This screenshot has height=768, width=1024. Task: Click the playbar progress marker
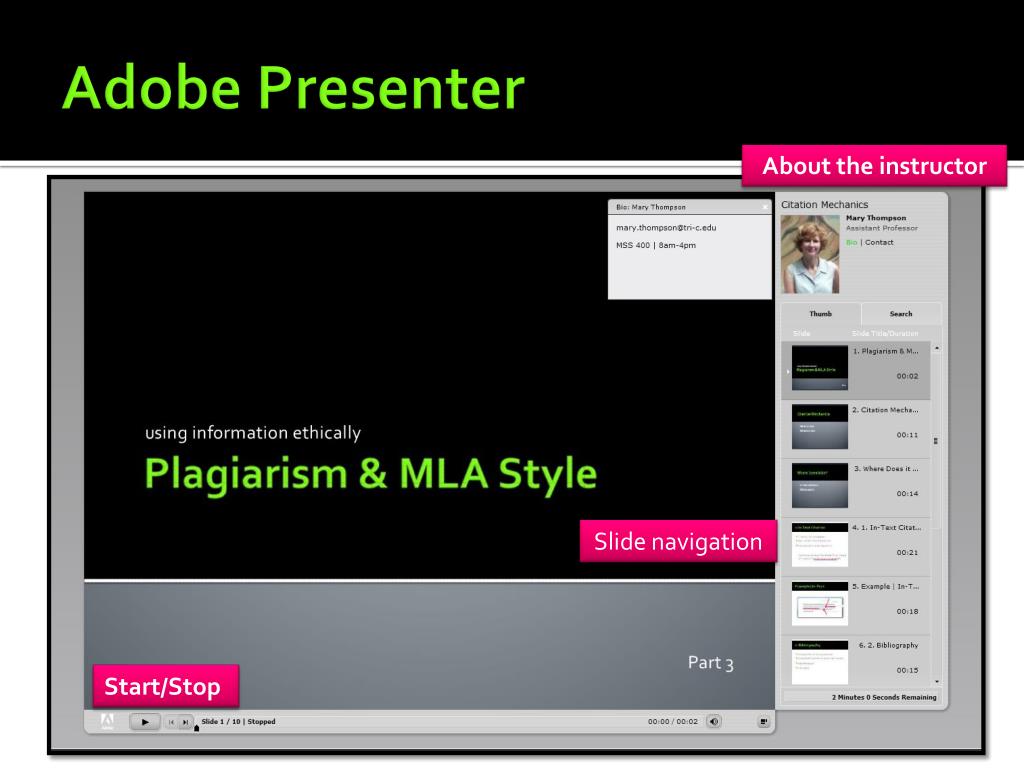(x=197, y=729)
